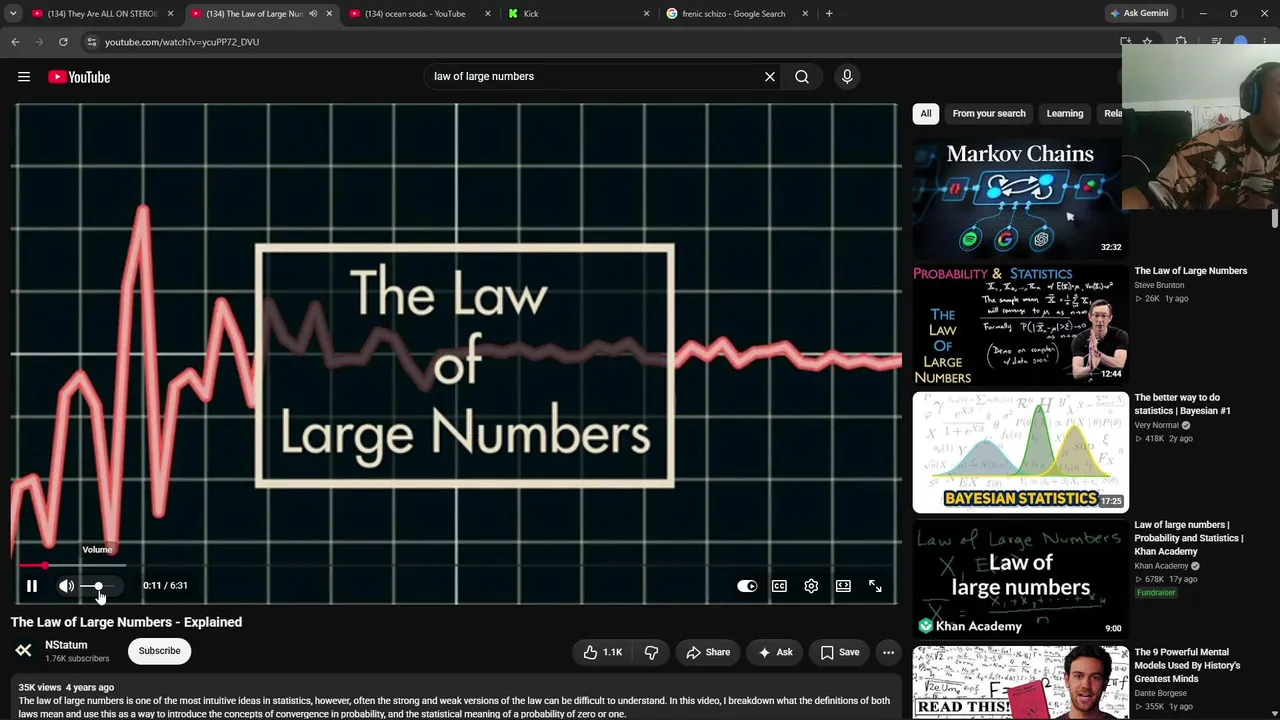Open Khan Academy's 'Law of large numbers' title
Image resolution: width=1280 pixels, height=720 pixels.
pyautogui.click(x=1189, y=538)
